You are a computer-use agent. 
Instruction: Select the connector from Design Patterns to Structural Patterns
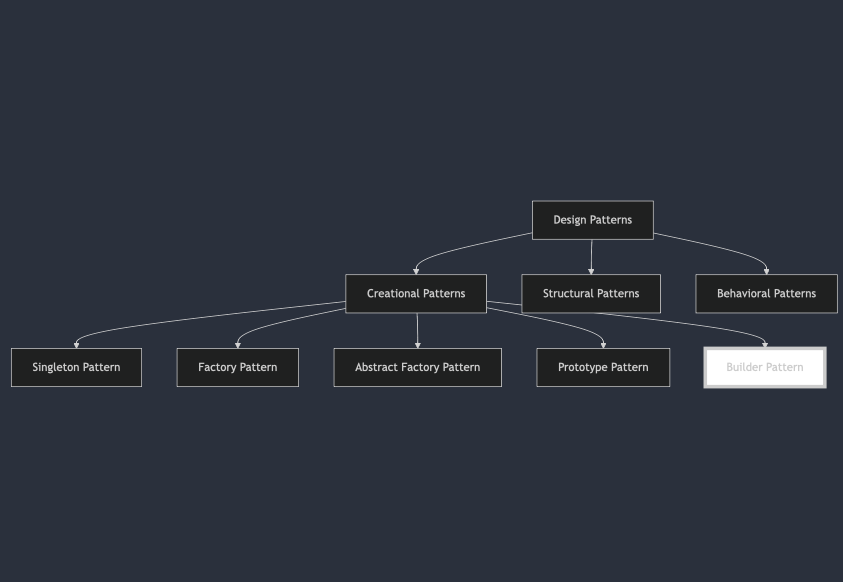[x=591, y=258]
